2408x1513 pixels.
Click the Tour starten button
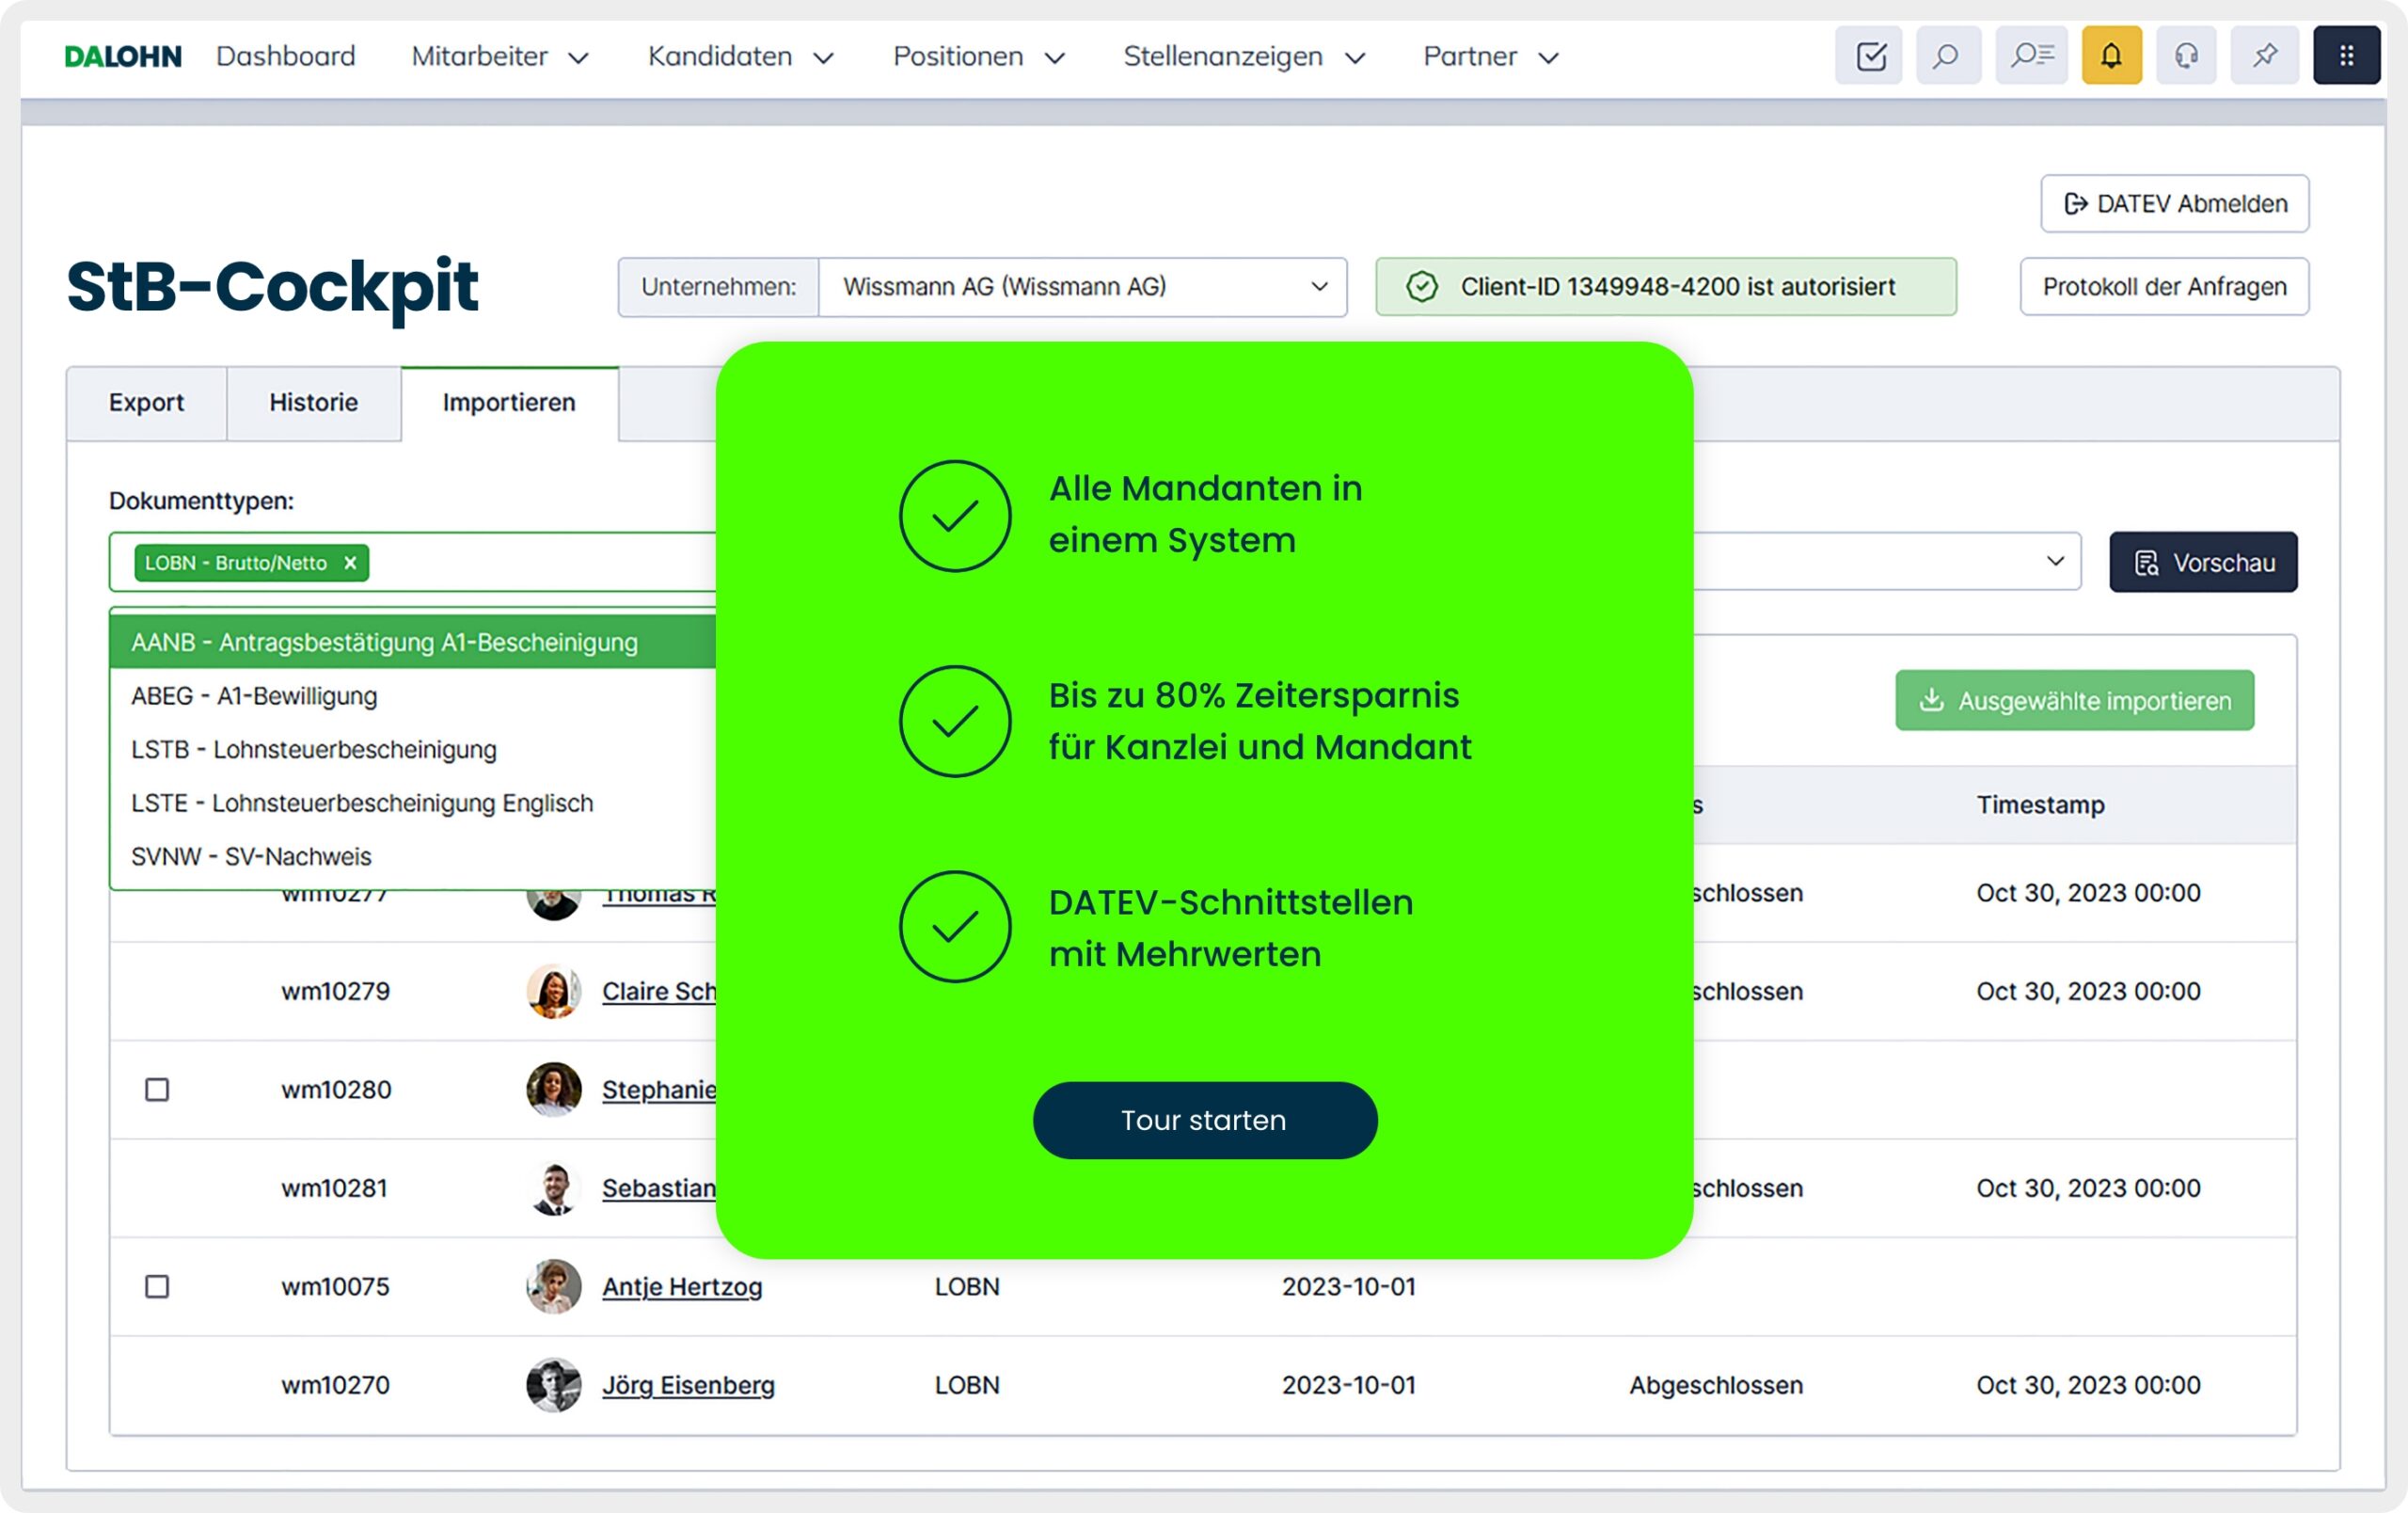click(1204, 1120)
